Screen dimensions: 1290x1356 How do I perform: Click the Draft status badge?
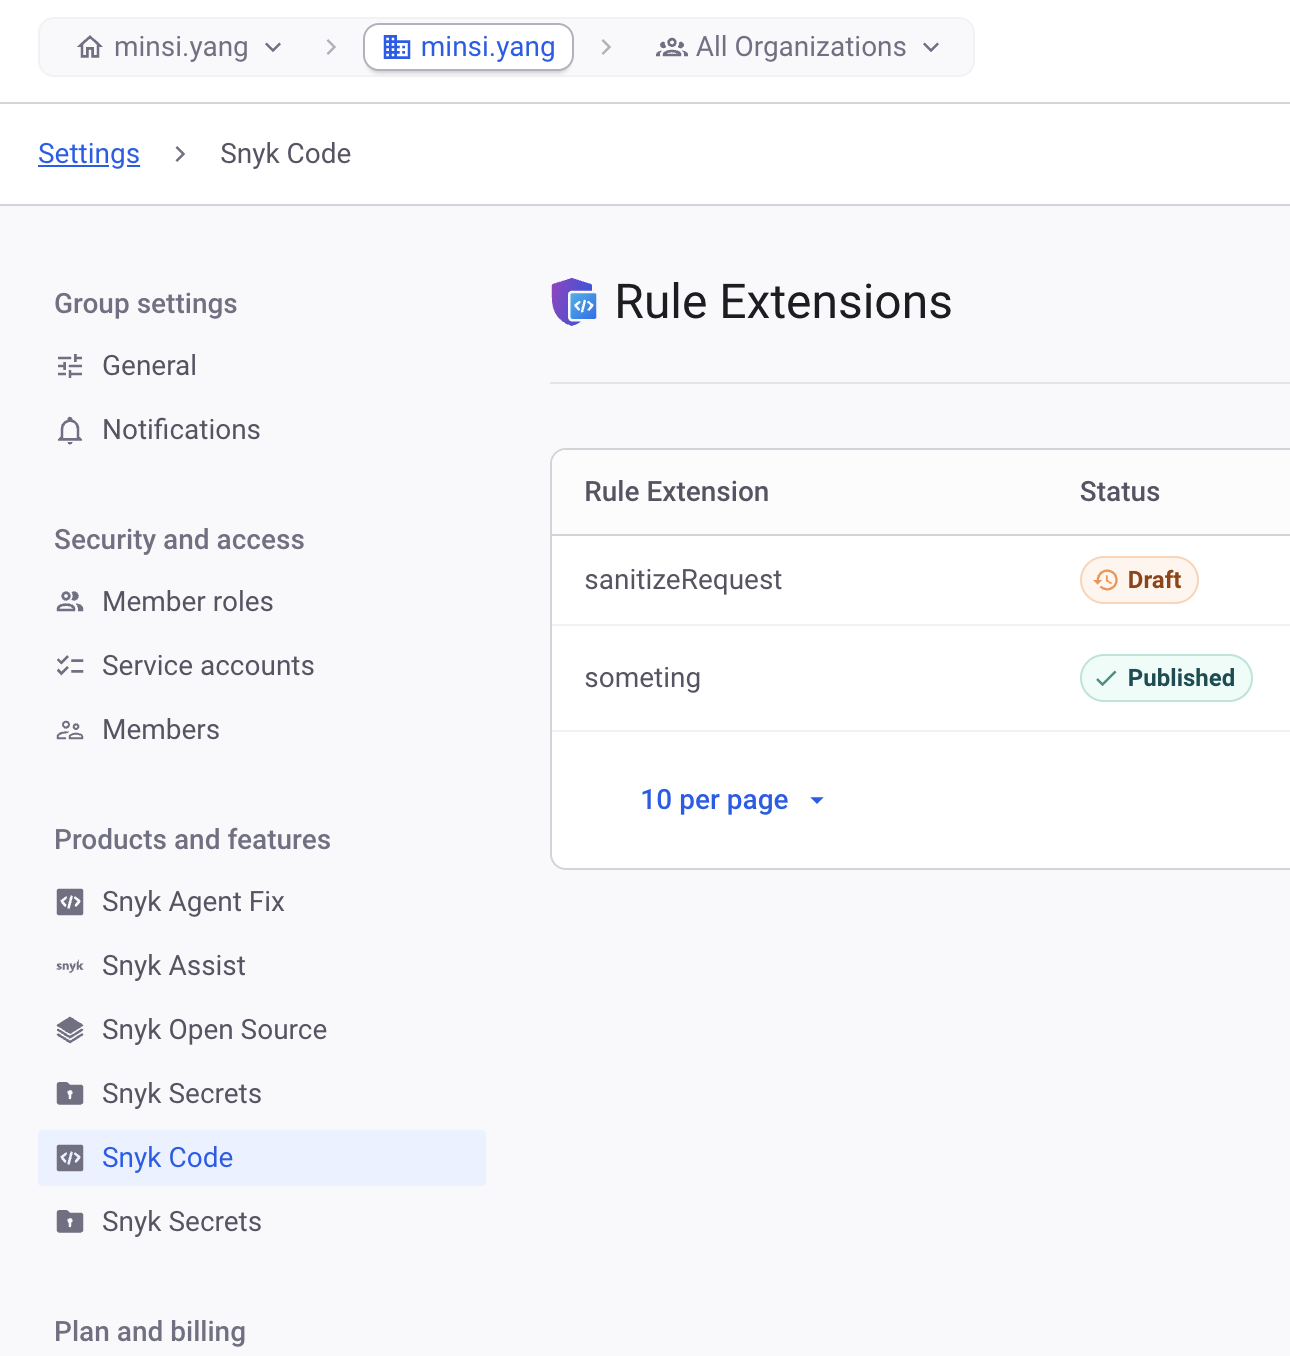click(1139, 580)
